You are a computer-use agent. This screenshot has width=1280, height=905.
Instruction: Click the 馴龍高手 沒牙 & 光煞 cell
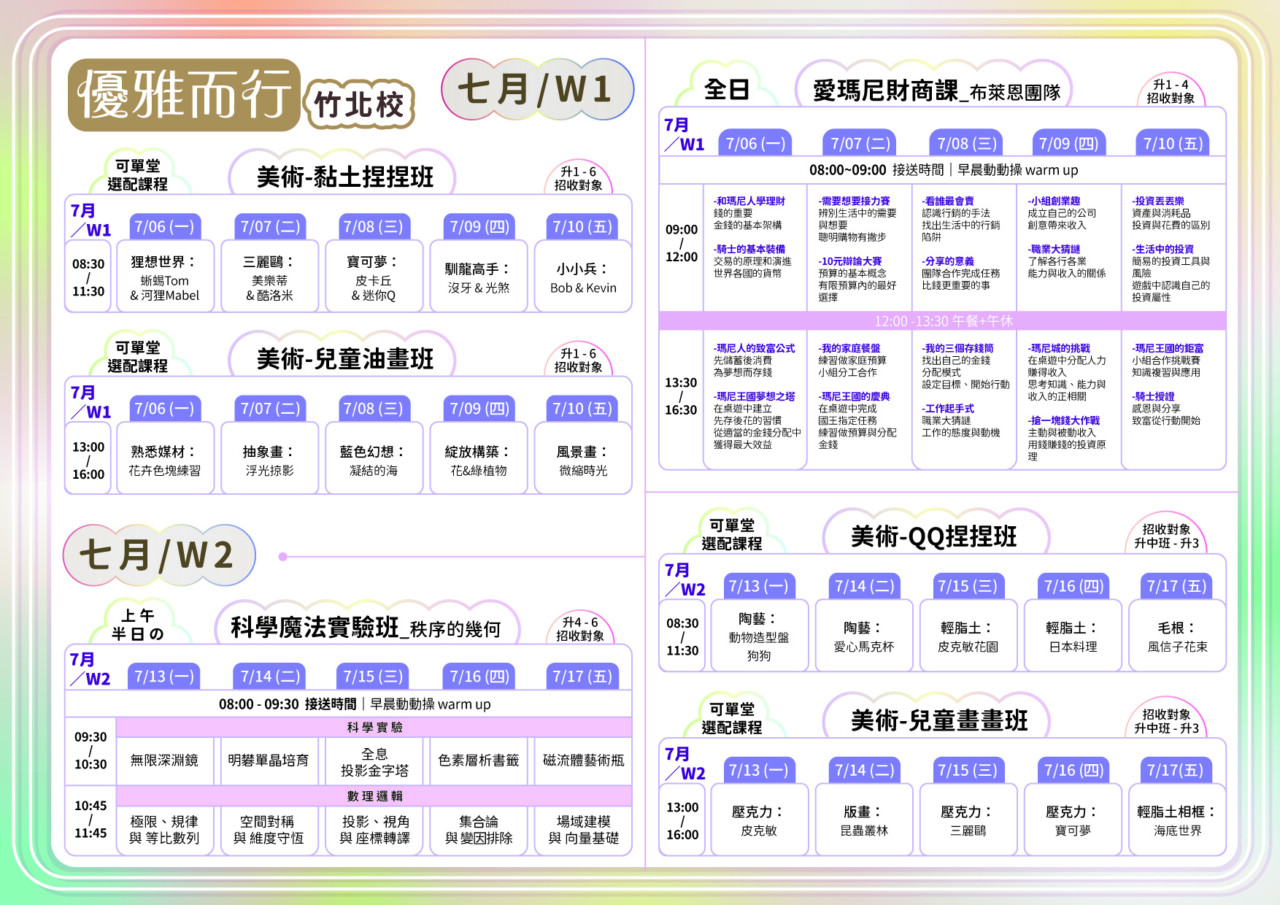coord(477,277)
